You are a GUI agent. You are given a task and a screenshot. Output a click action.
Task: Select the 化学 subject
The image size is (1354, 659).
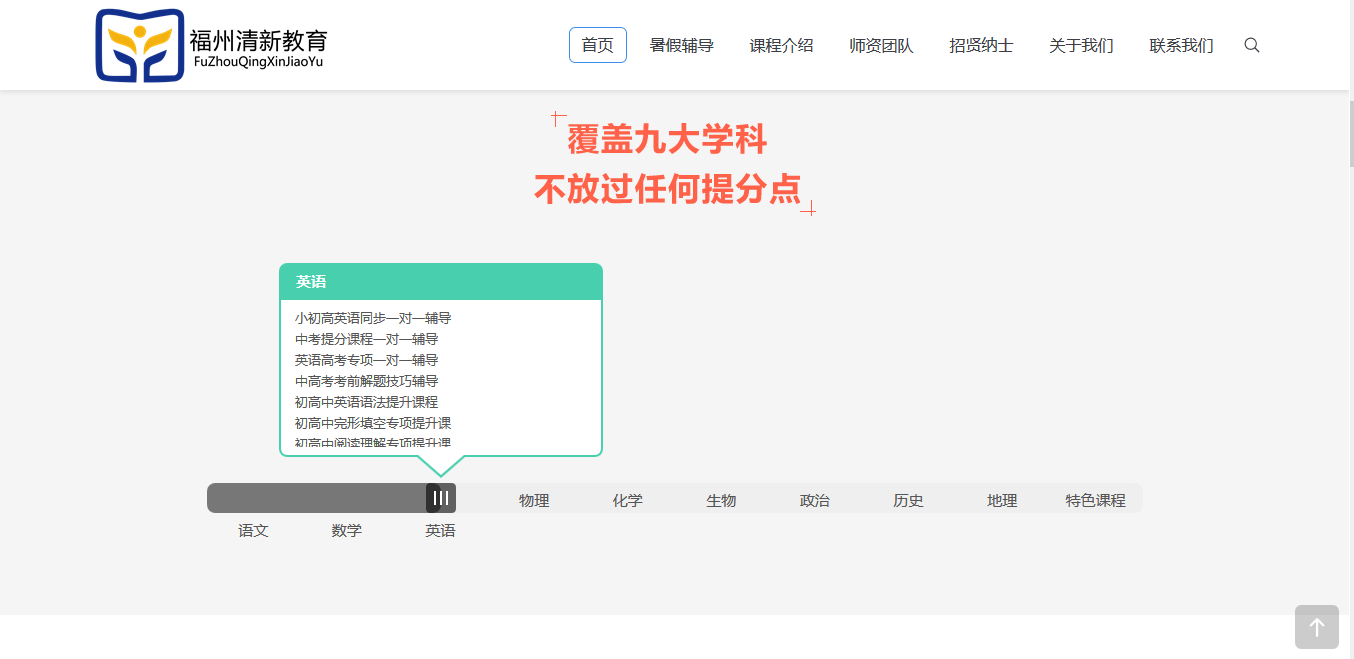point(627,500)
